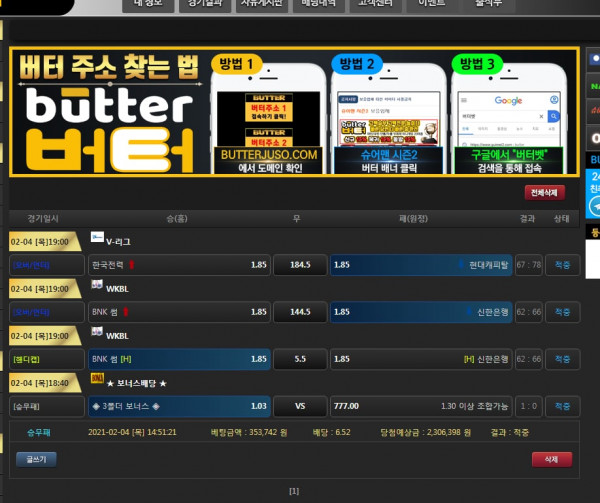
Task: Click the flag icon beside the first WKBL heading
Action: 97,286
